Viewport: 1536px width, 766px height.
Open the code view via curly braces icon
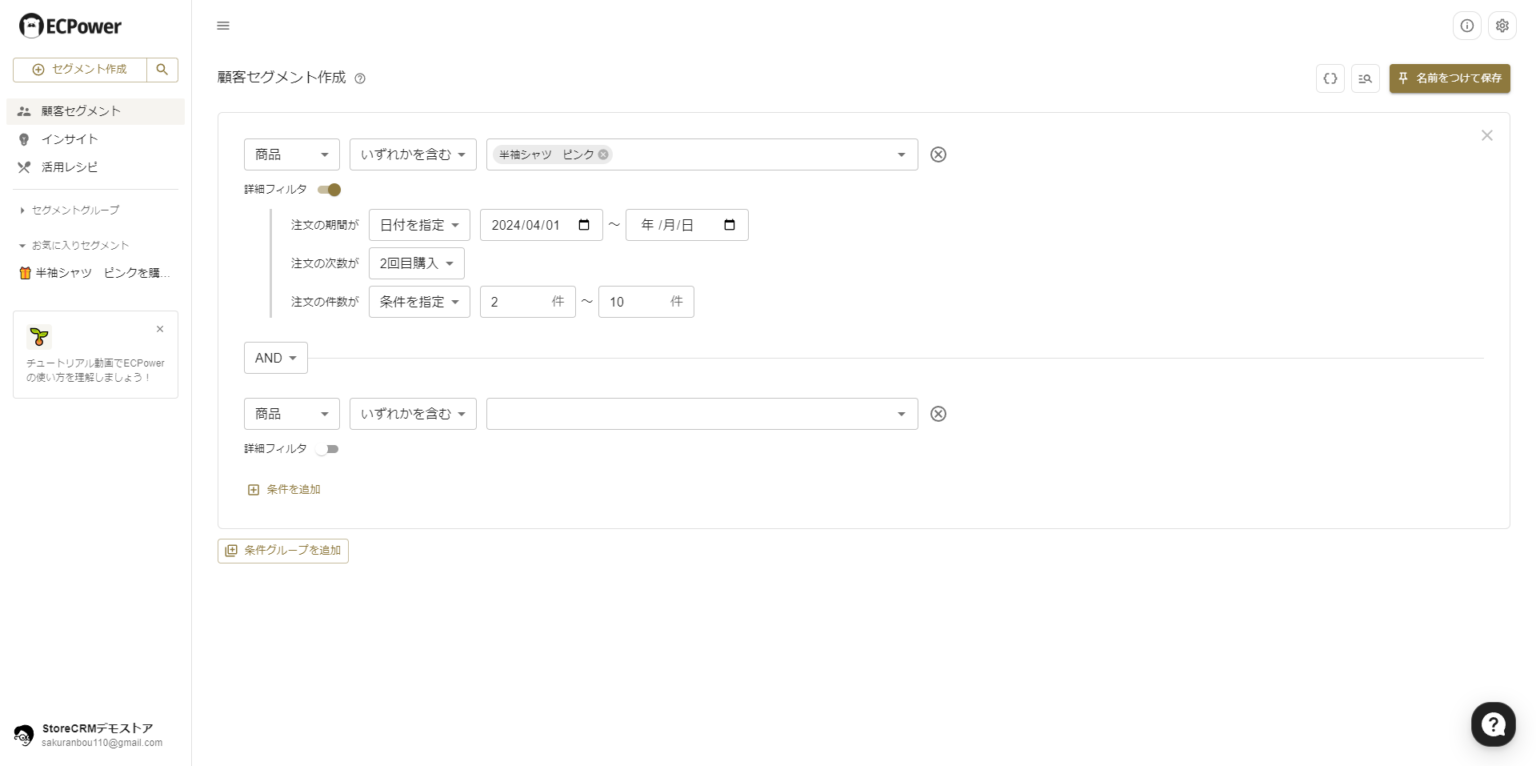[x=1330, y=78]
